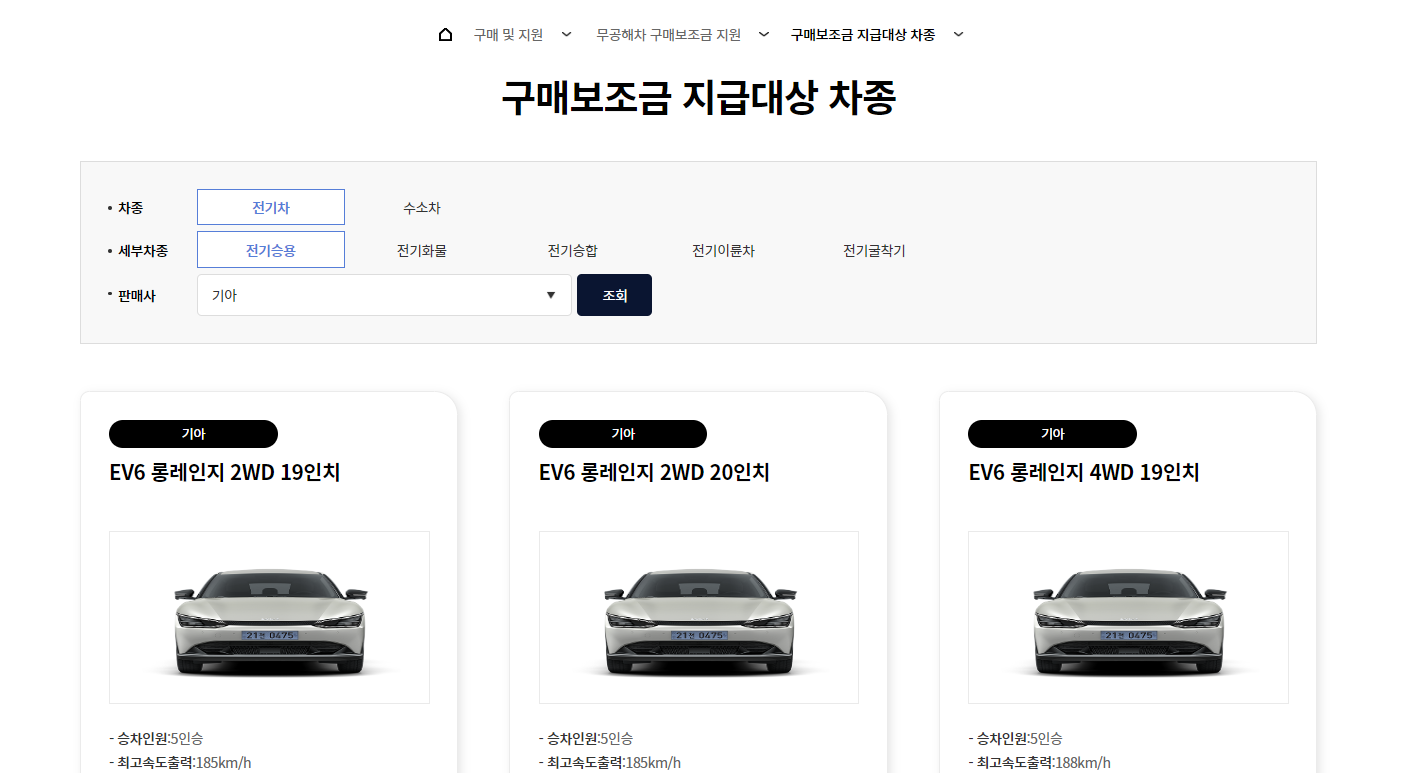Click the 조회 search button
The image size is (1415, 773).
pos(614,295)
